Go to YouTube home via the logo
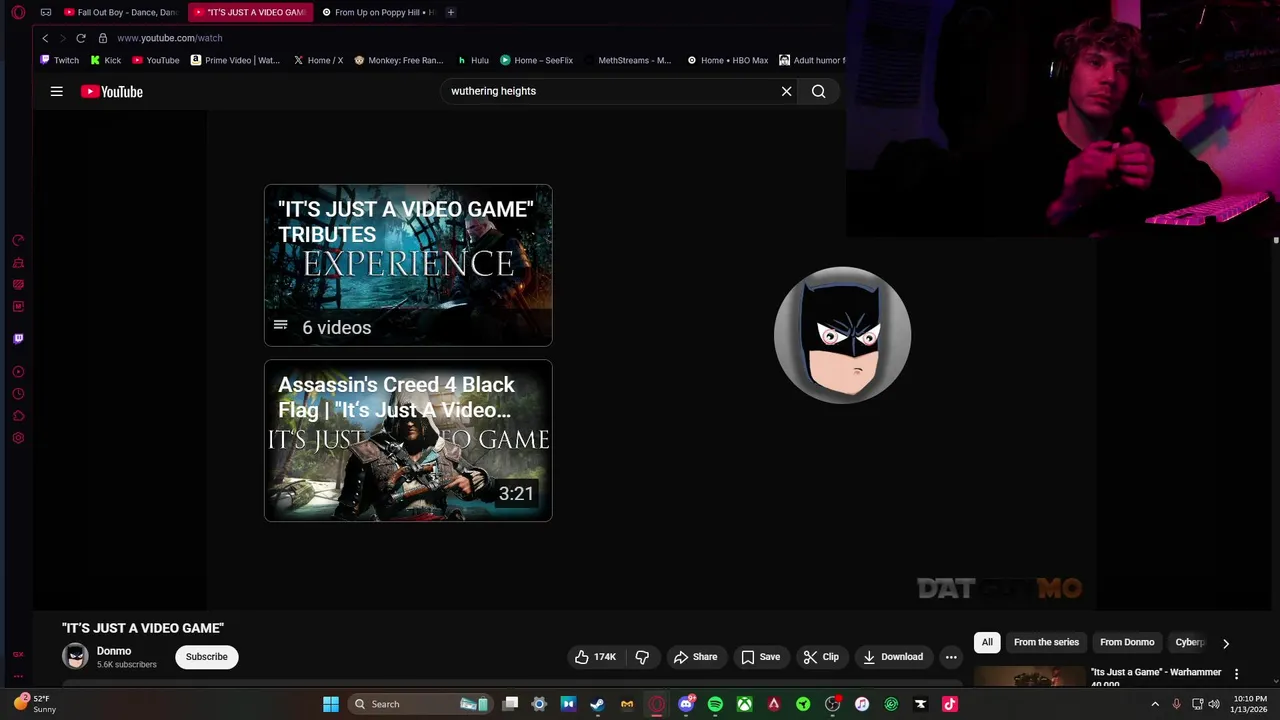The width and height of the screenshot is (1280, 720). pos(112,91)
